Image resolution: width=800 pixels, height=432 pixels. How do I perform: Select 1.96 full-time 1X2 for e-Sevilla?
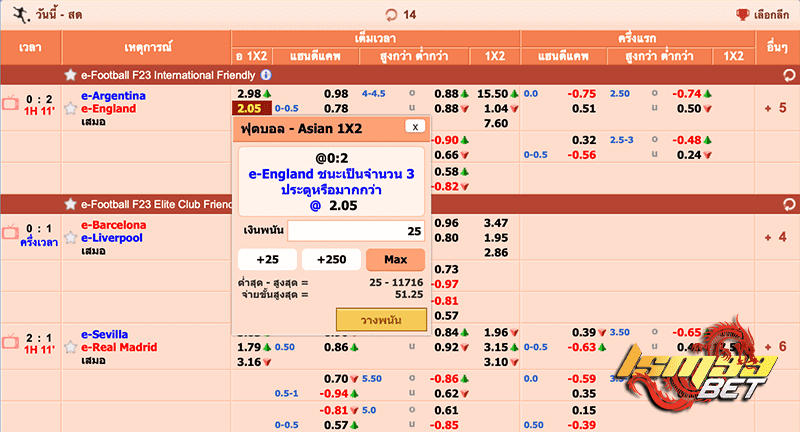[496, 333]
